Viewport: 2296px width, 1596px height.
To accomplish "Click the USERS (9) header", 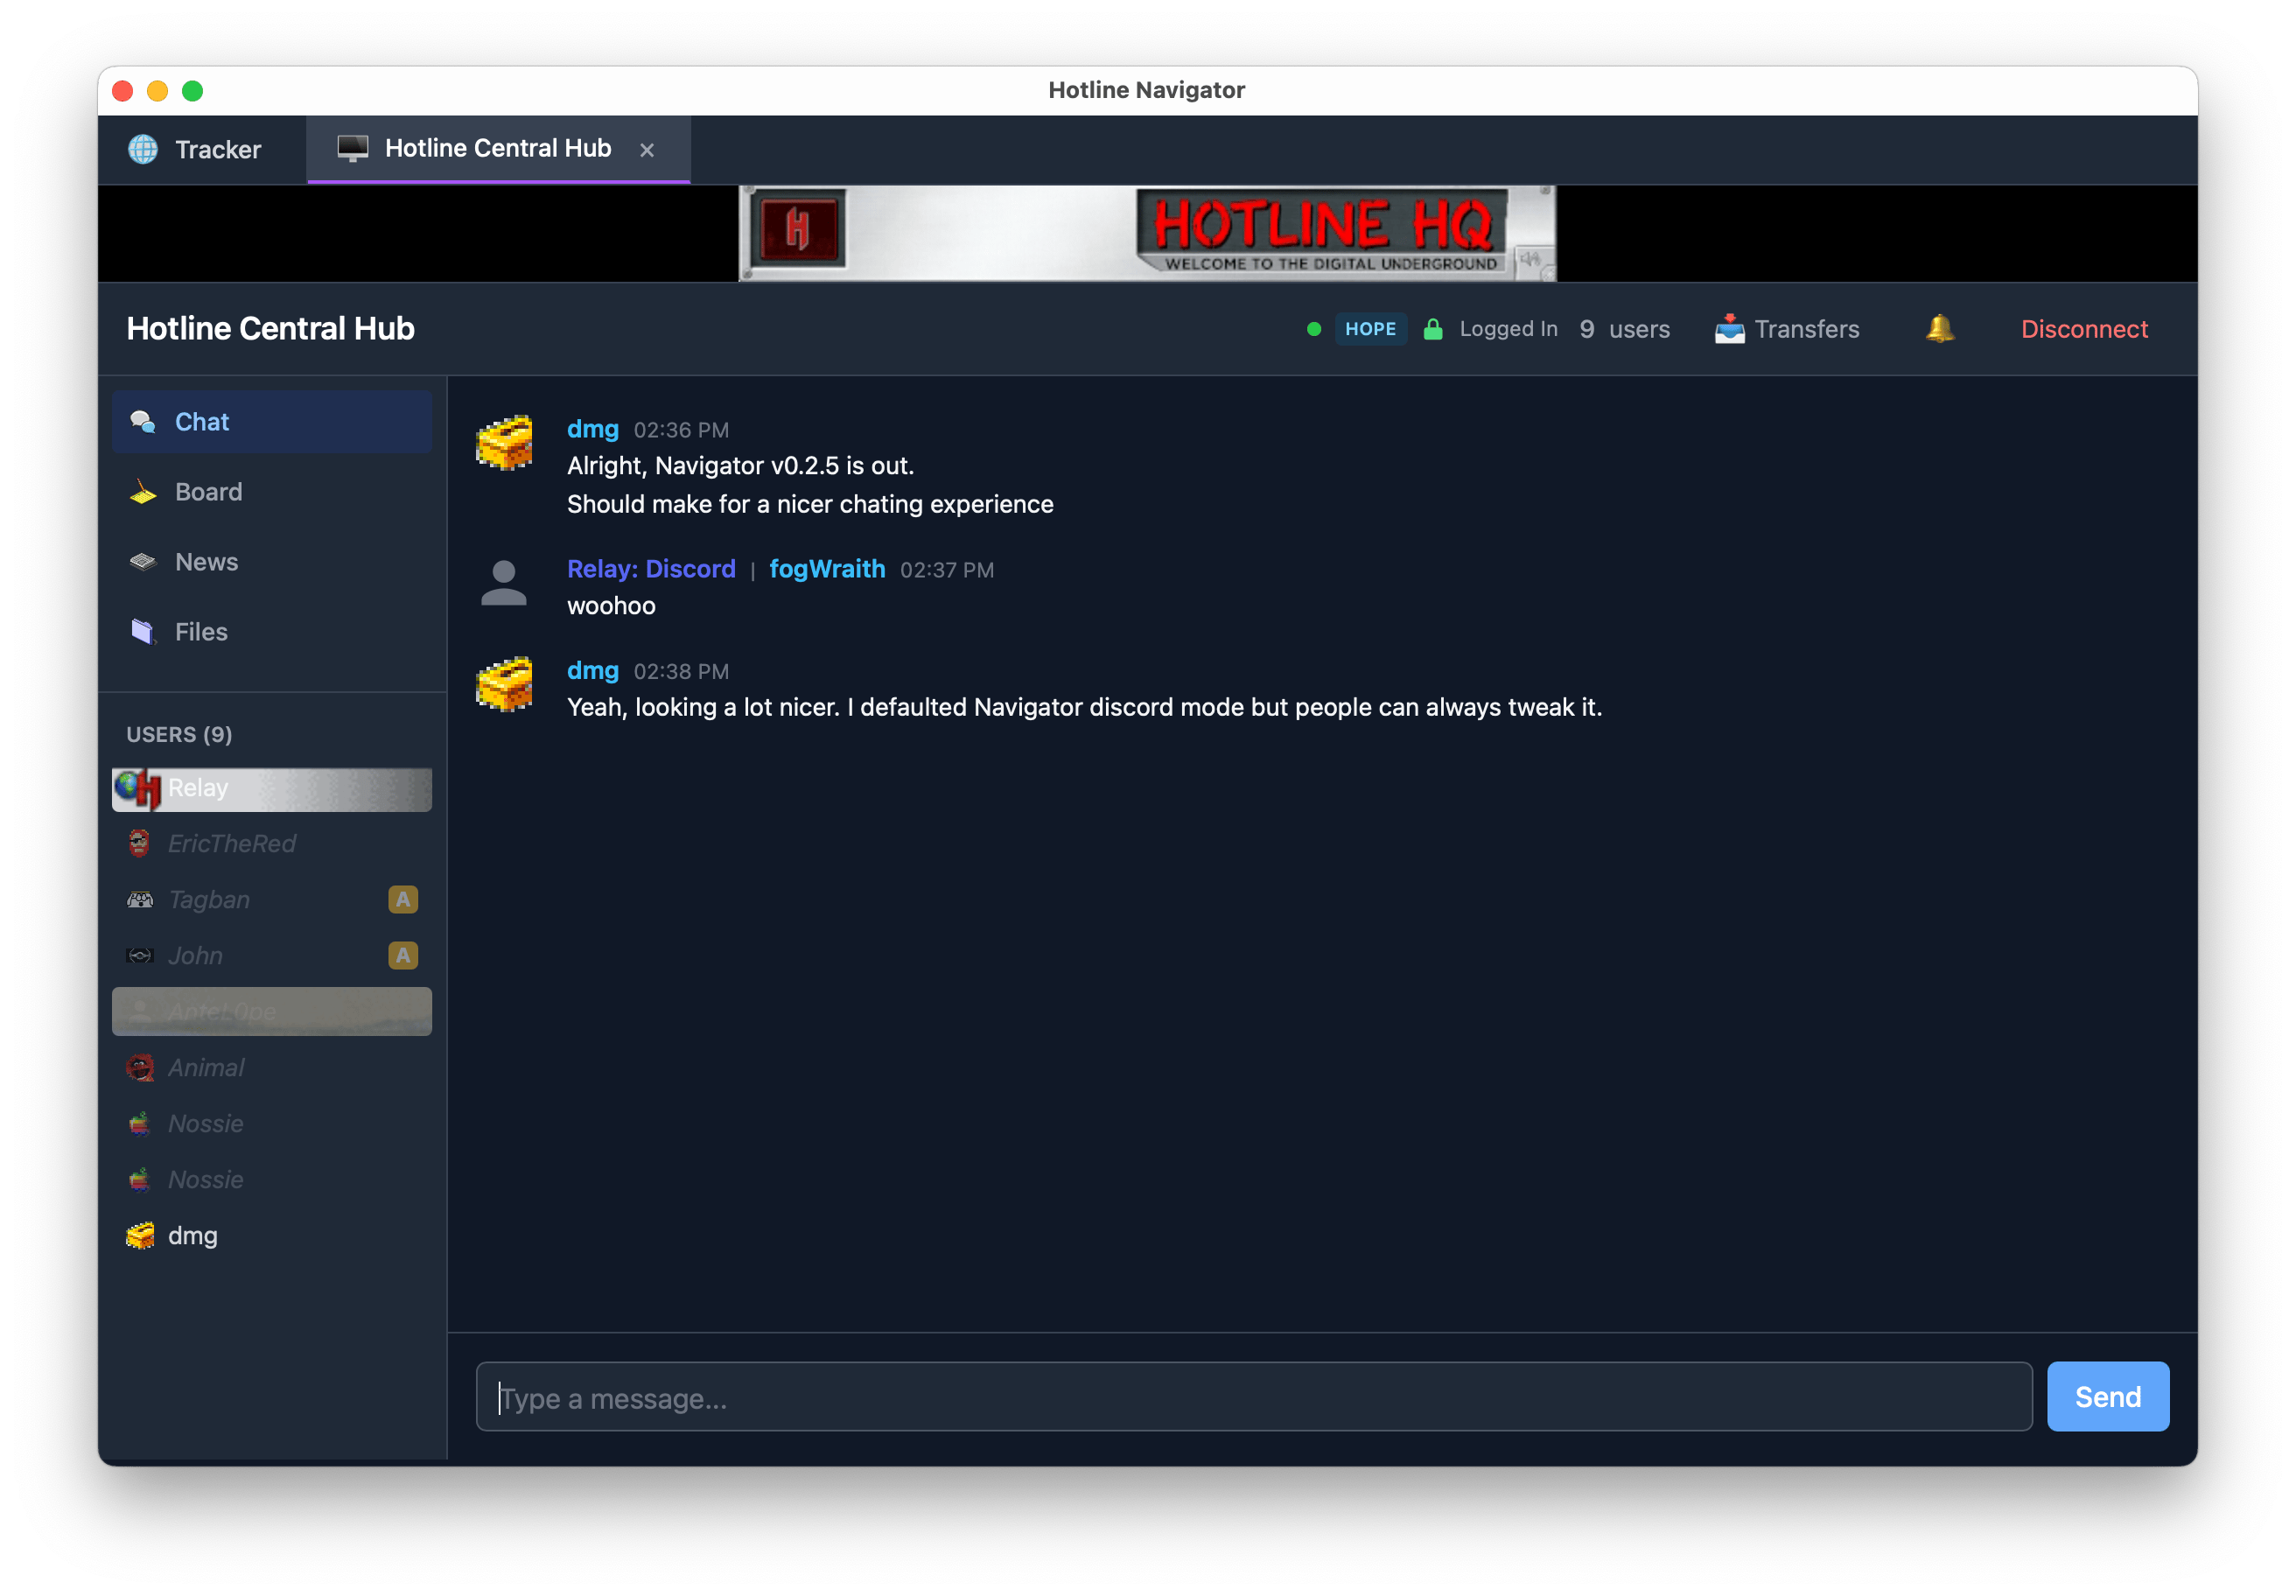I will pos(179,735).
